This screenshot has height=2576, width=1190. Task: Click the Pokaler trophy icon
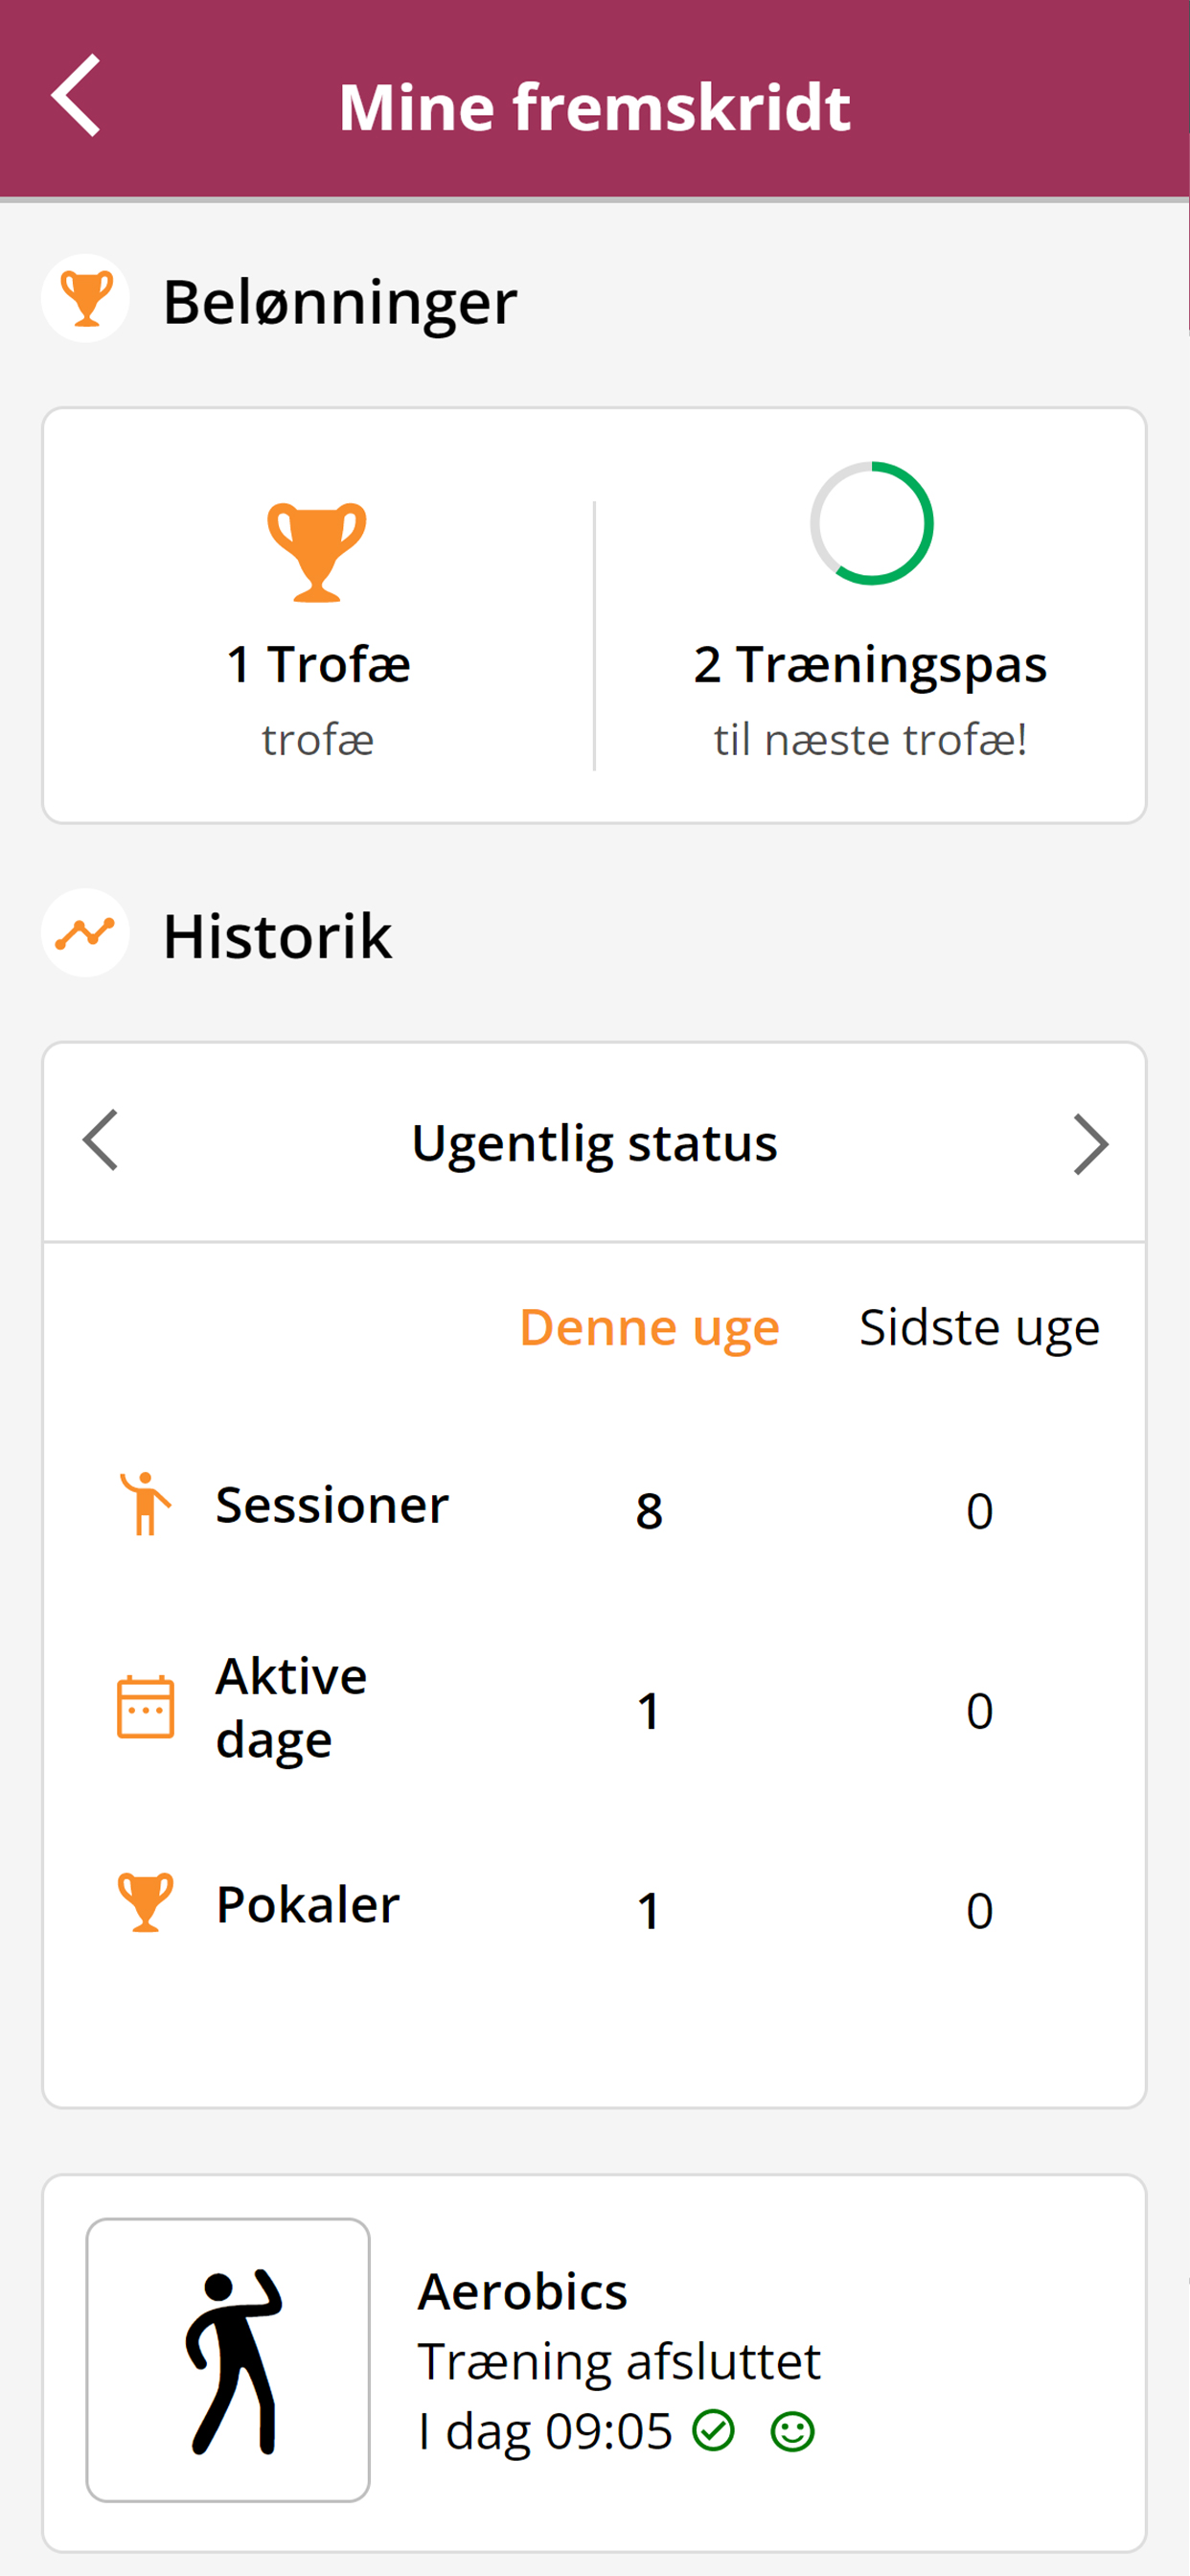pos(146,1903)
